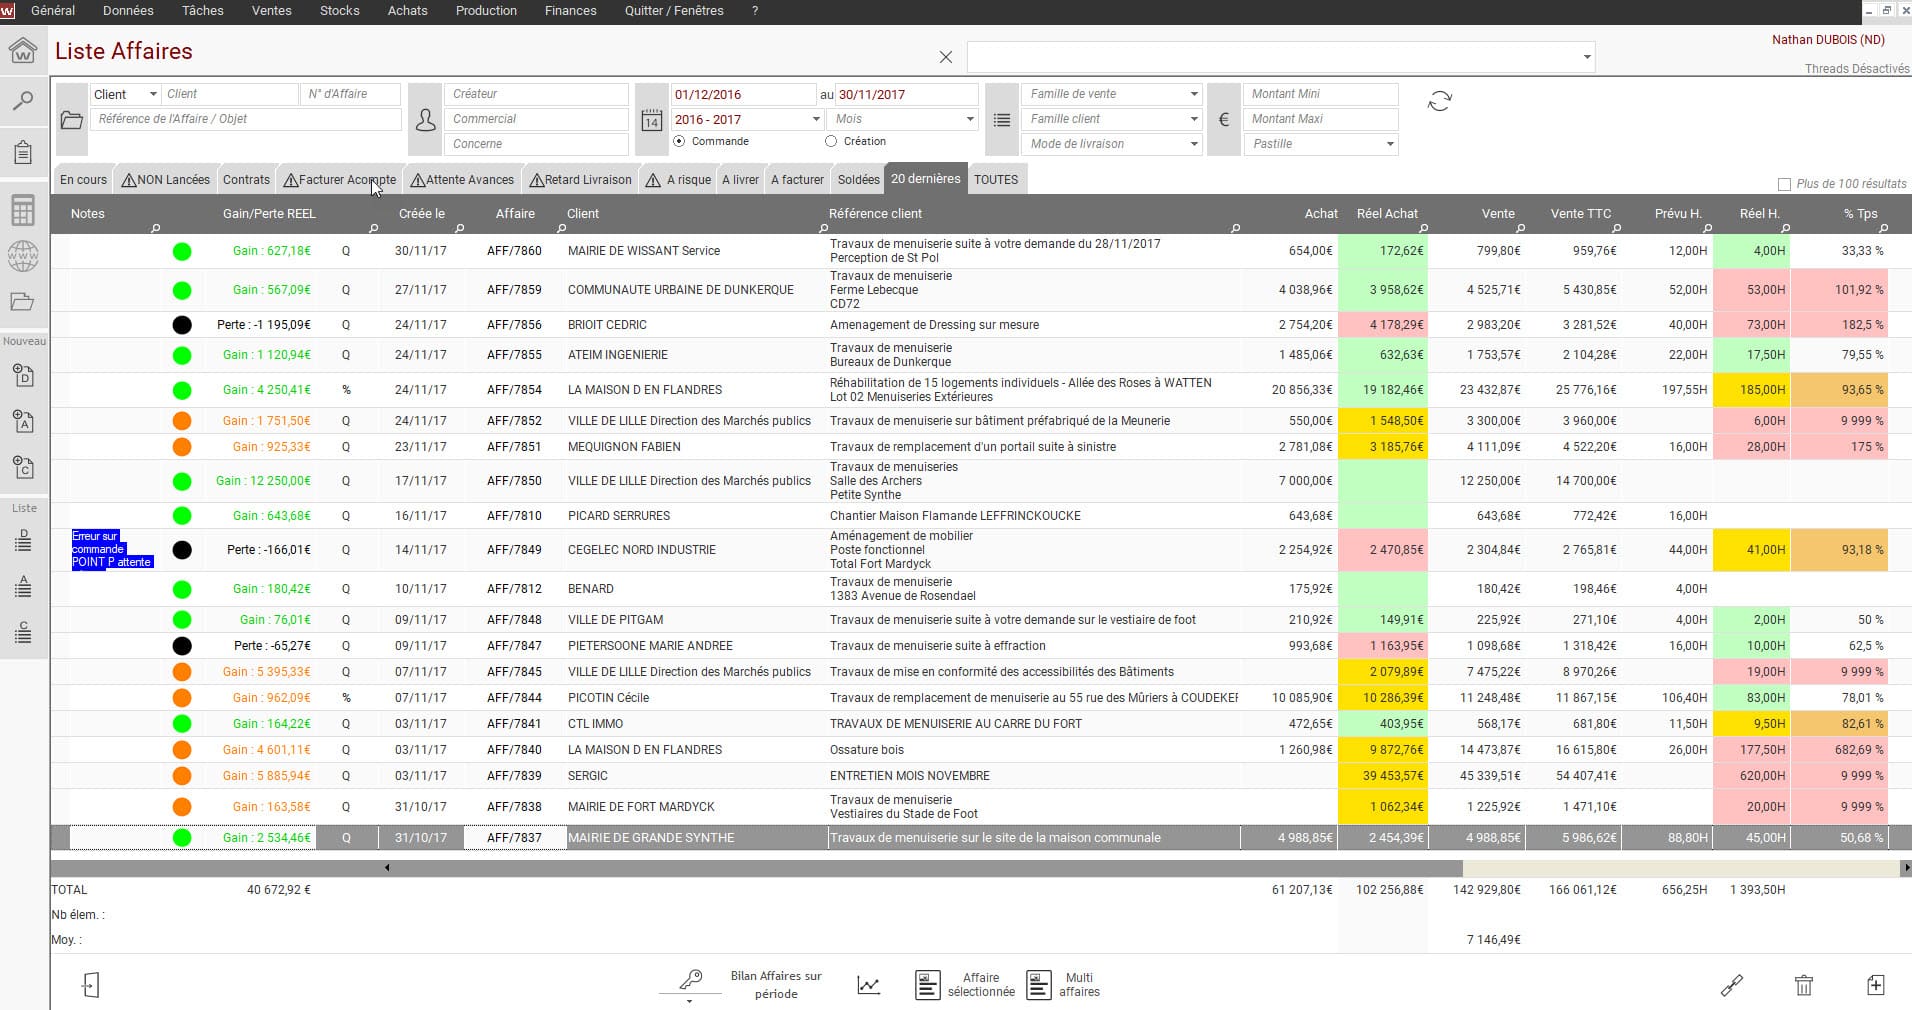Click the exit door icon at bottom left
This screenshot has height=1010, width=1912.
[91, 985]
